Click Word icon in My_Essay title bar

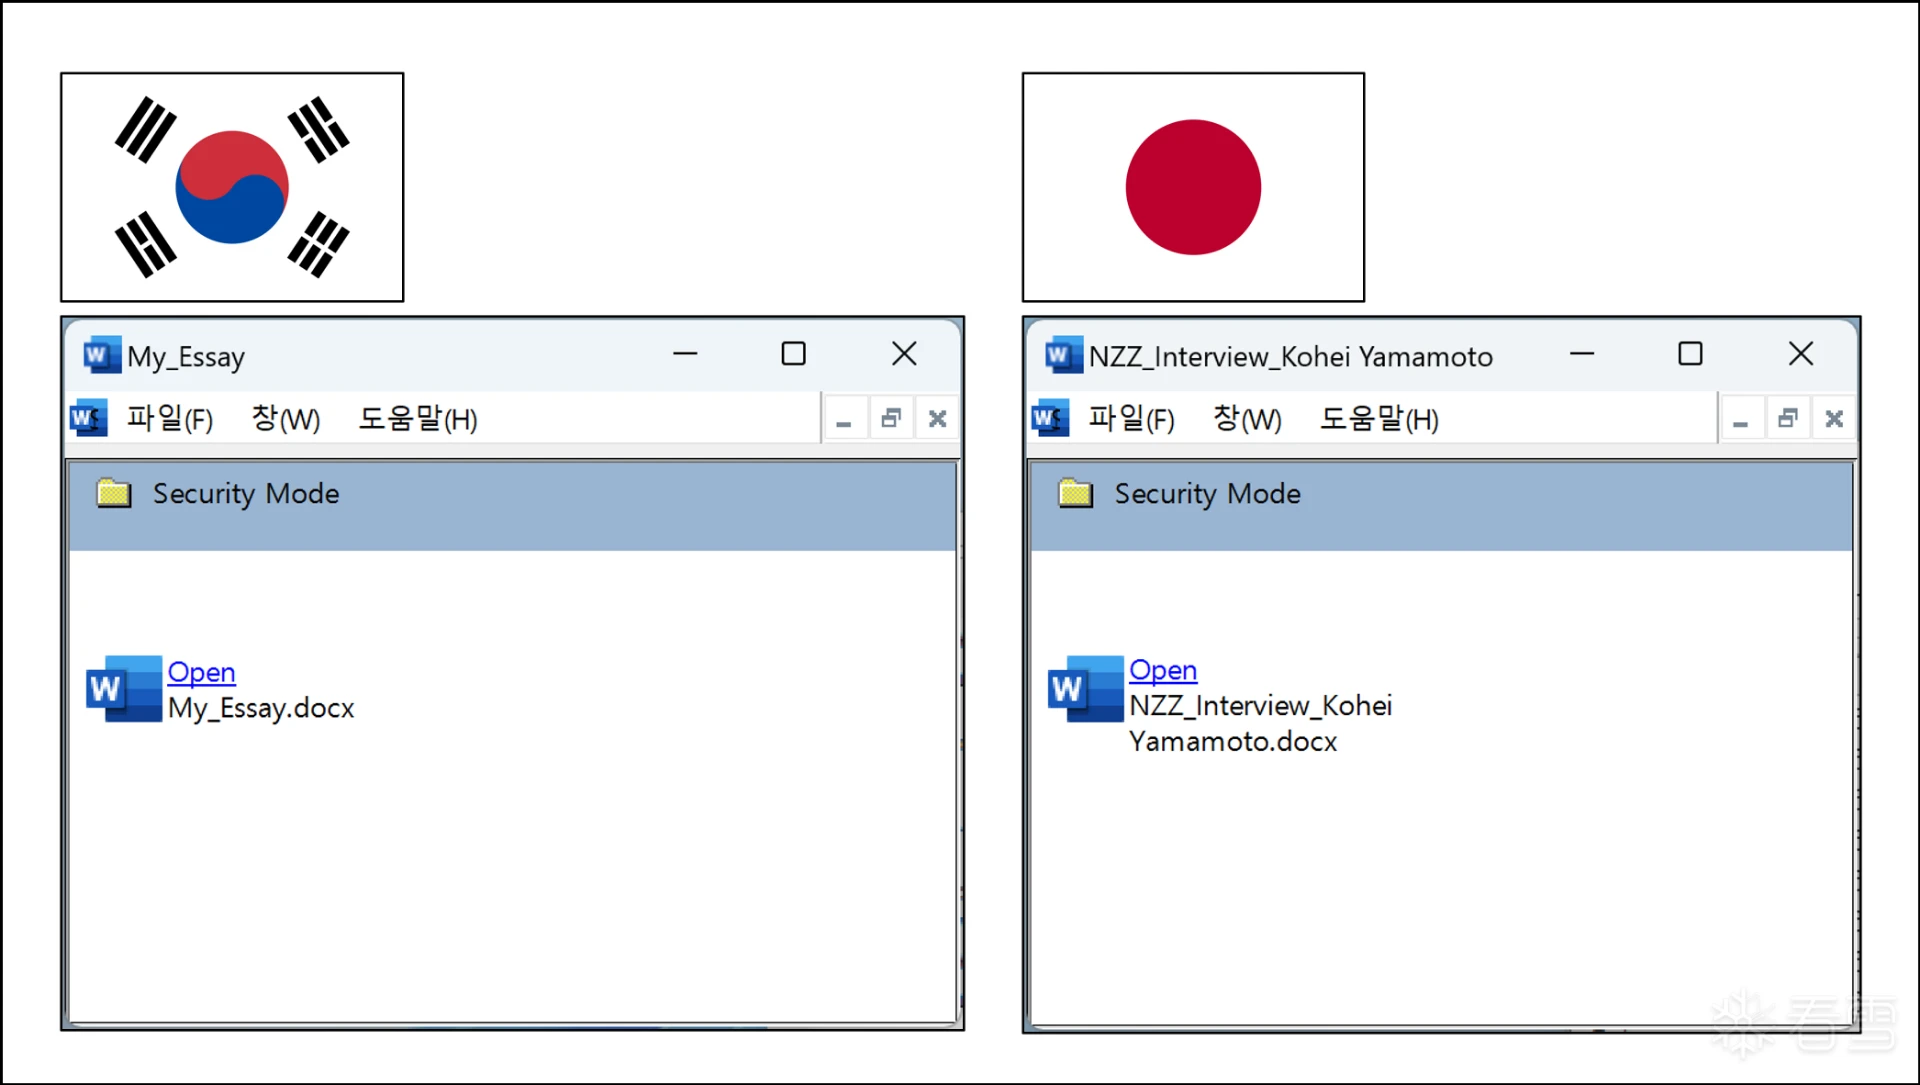coord(101,355)
